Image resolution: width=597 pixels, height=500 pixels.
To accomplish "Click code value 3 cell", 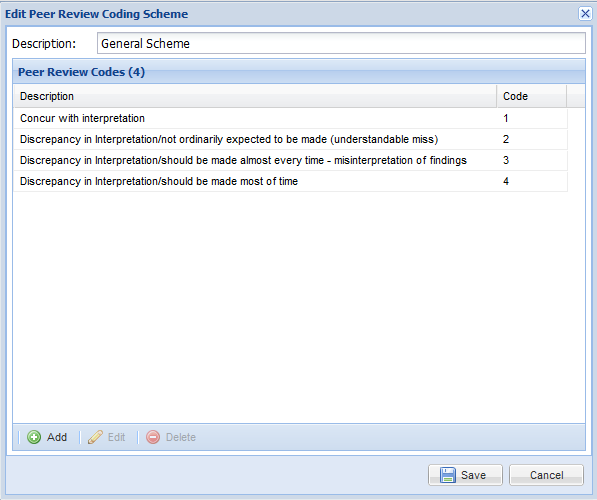I will point(532,160).
